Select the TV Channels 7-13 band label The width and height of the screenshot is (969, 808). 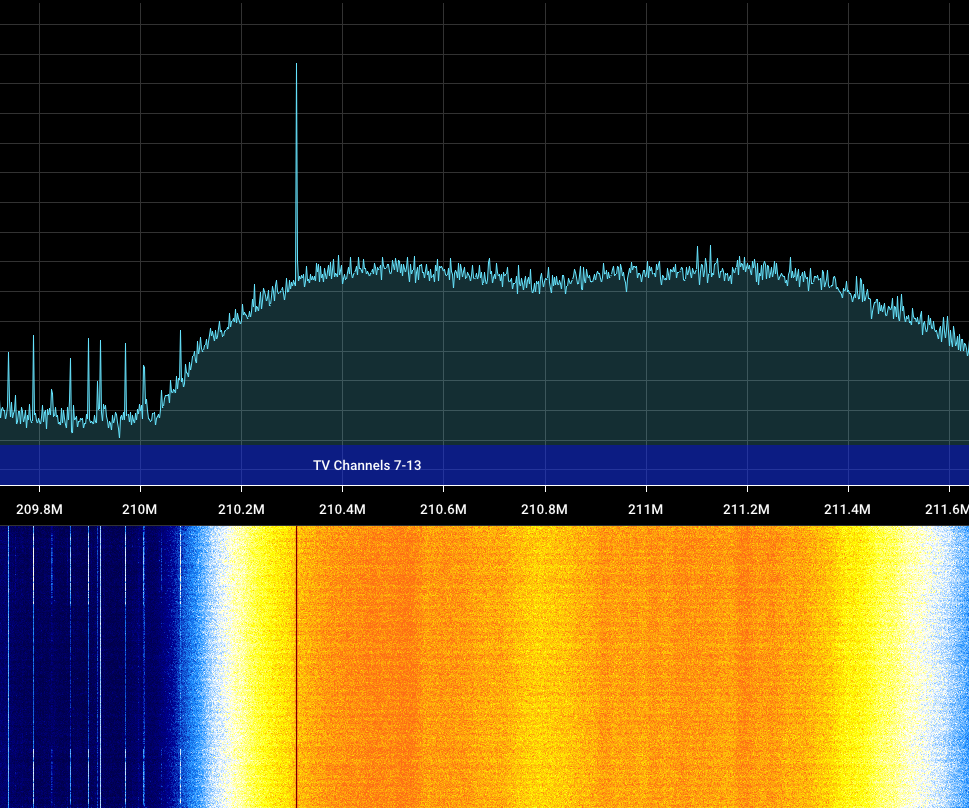(x=365, y=464)
